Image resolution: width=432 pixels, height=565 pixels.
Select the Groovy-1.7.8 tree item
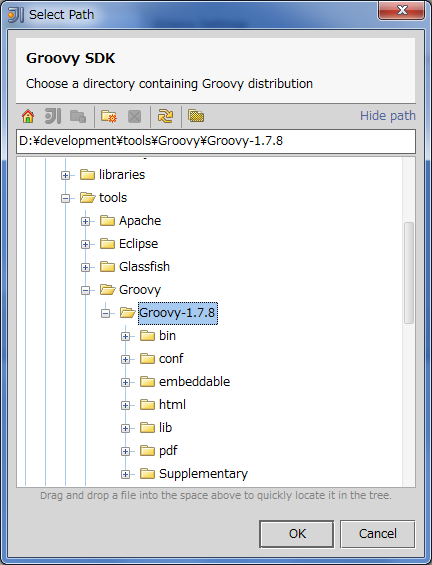[x=178, y=313]
